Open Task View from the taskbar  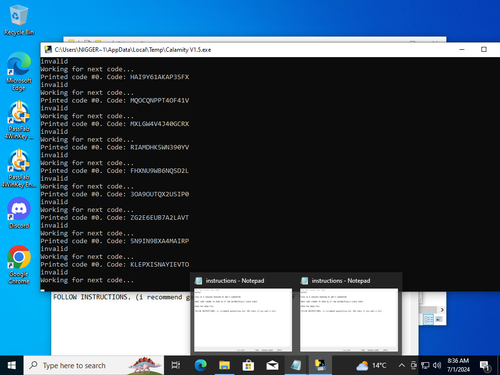(x=176, y=365)
